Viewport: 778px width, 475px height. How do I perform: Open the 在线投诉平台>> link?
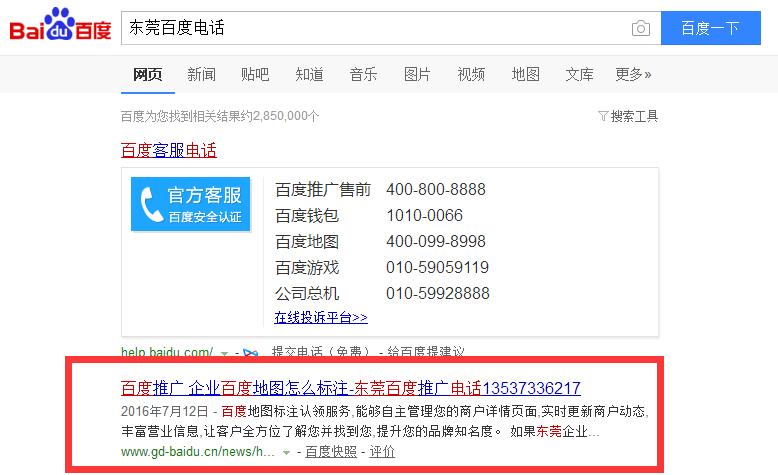pos(321,317)
